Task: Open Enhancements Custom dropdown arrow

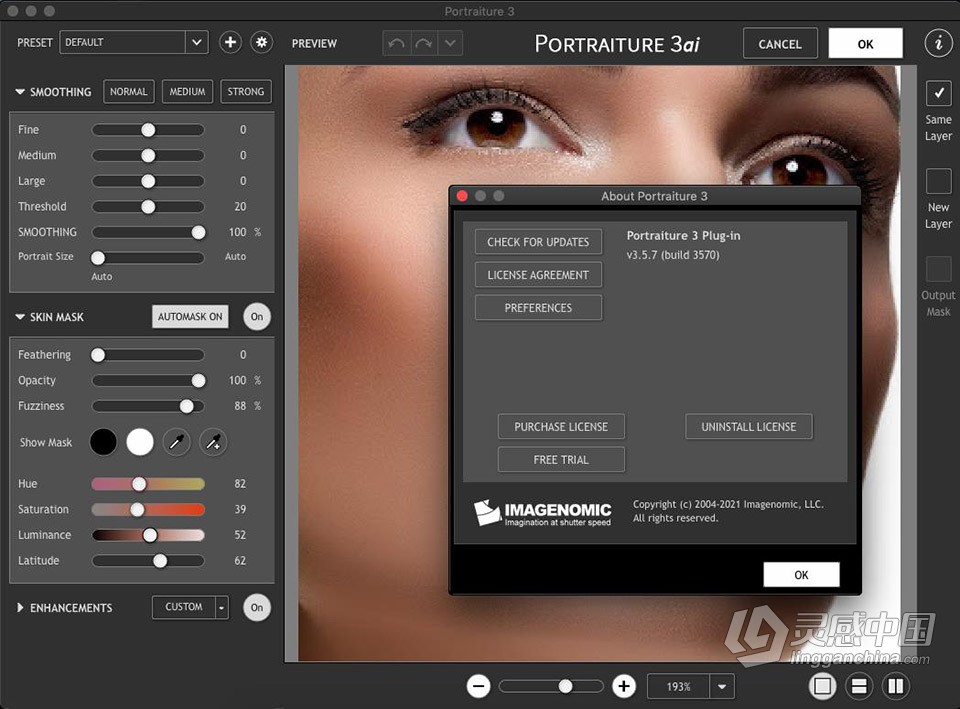Action: click(x=222, y=607)
